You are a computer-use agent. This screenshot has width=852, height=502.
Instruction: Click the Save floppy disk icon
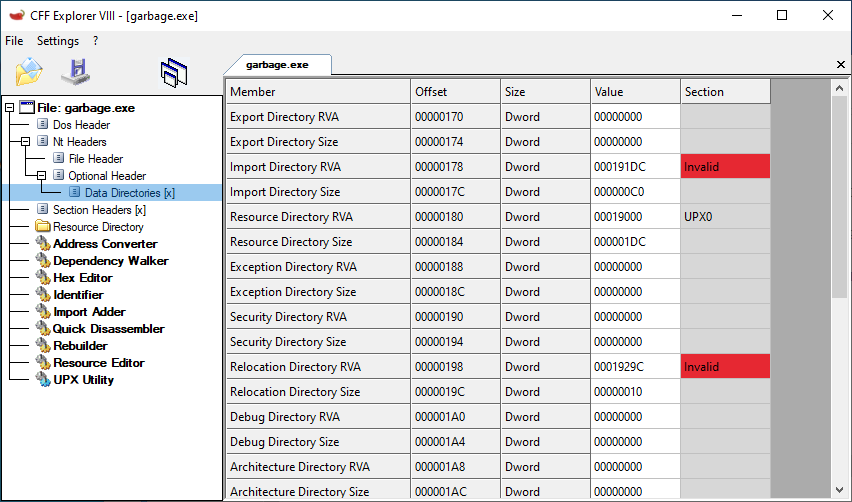[75, 72]
